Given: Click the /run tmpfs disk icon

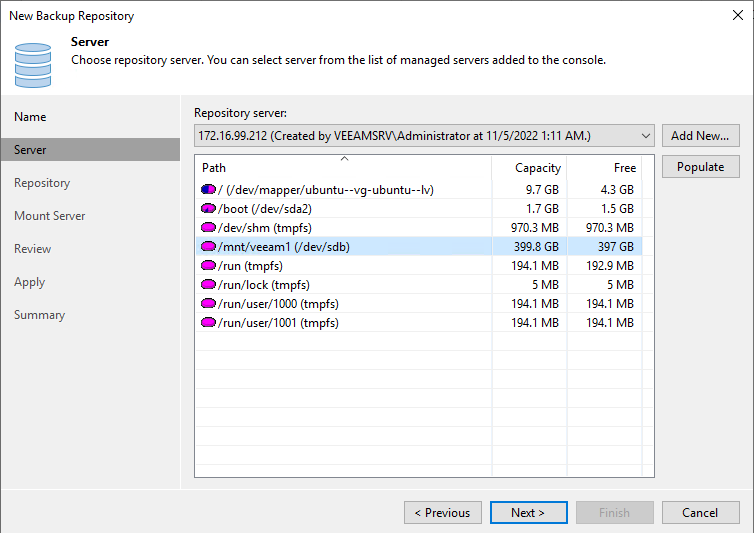Looking at the screenshot, I should (x=209, y=266).
